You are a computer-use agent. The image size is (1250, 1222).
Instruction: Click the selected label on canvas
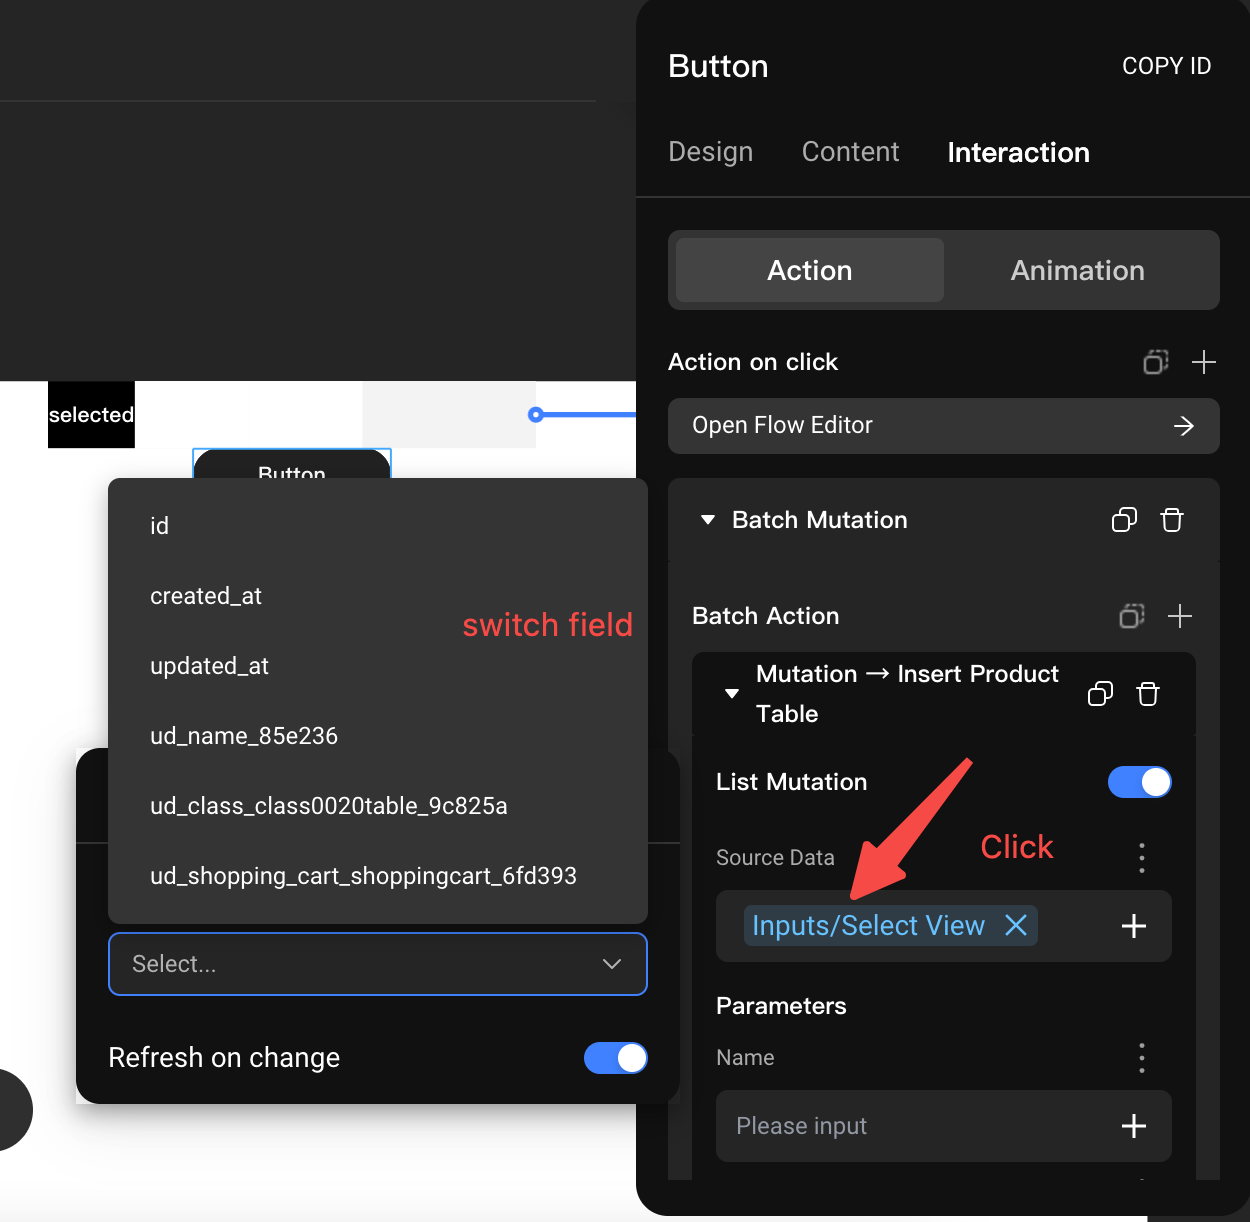[91, 415]
